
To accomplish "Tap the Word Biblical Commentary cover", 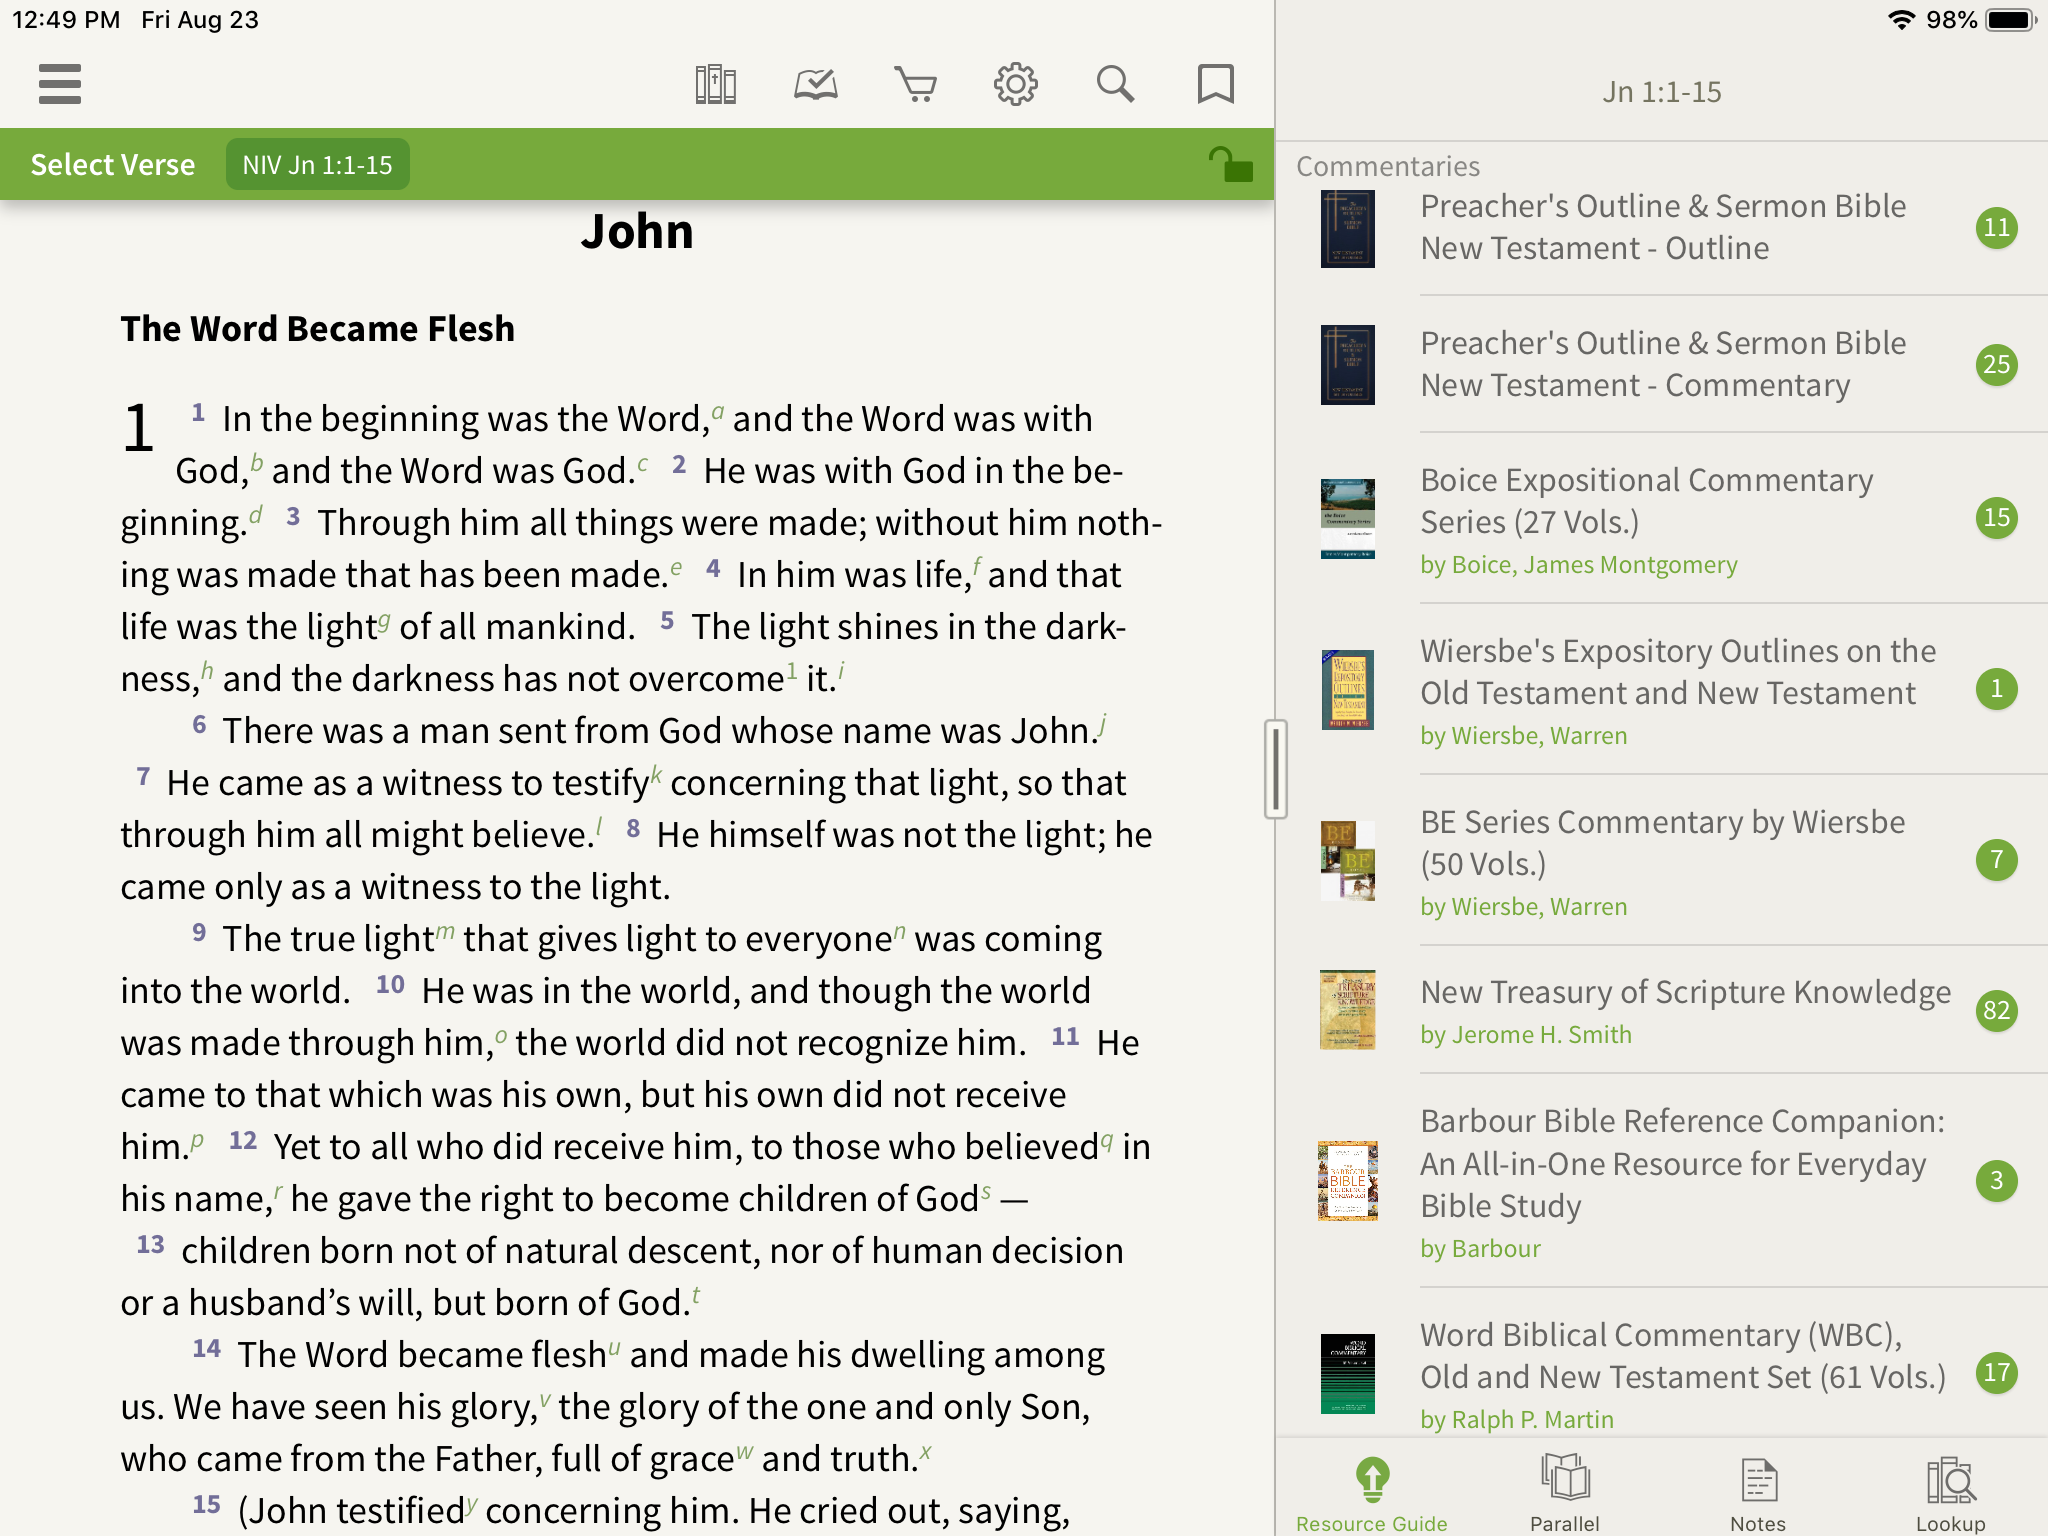I will tap(1347, 1373).
